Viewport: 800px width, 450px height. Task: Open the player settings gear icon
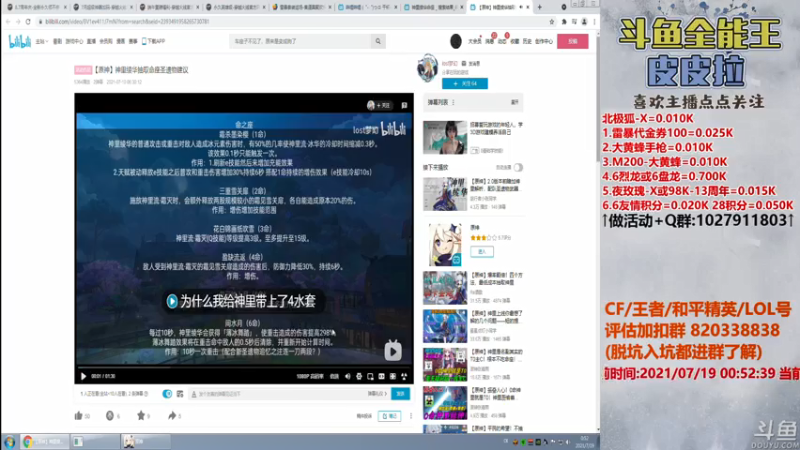tap(359, 377)
